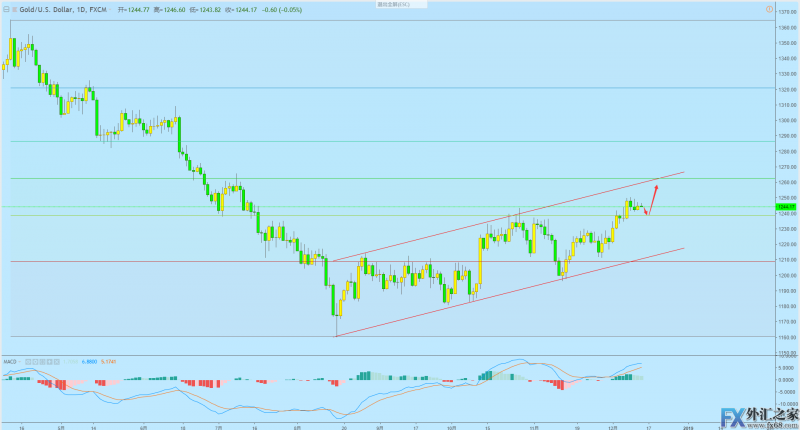Click the green 1244.17 current price label
Viewport: 800px width, 430px height.
[787, 207]
